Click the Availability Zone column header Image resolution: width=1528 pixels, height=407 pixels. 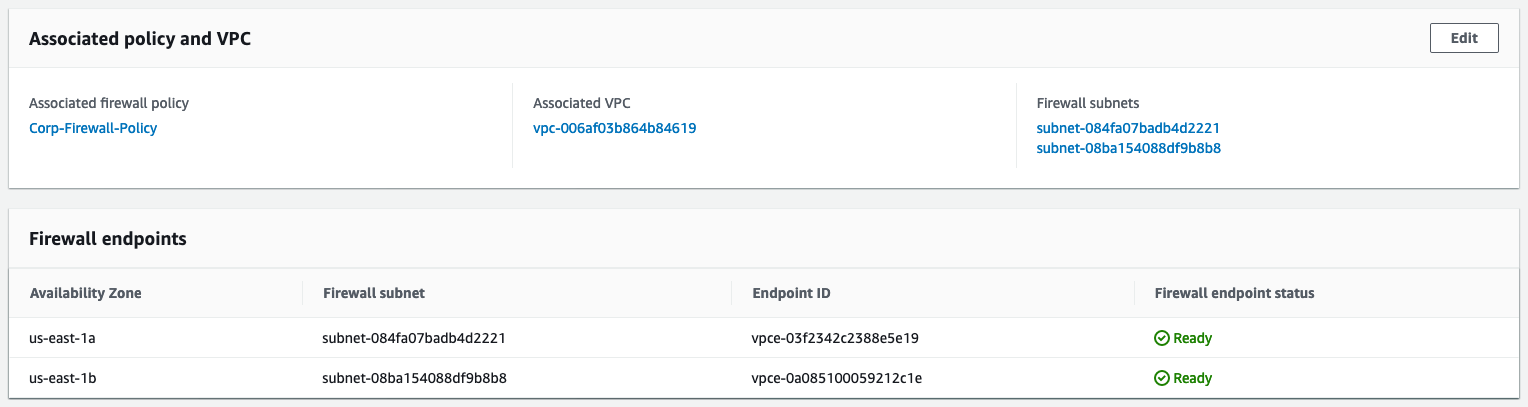[86, 293]
